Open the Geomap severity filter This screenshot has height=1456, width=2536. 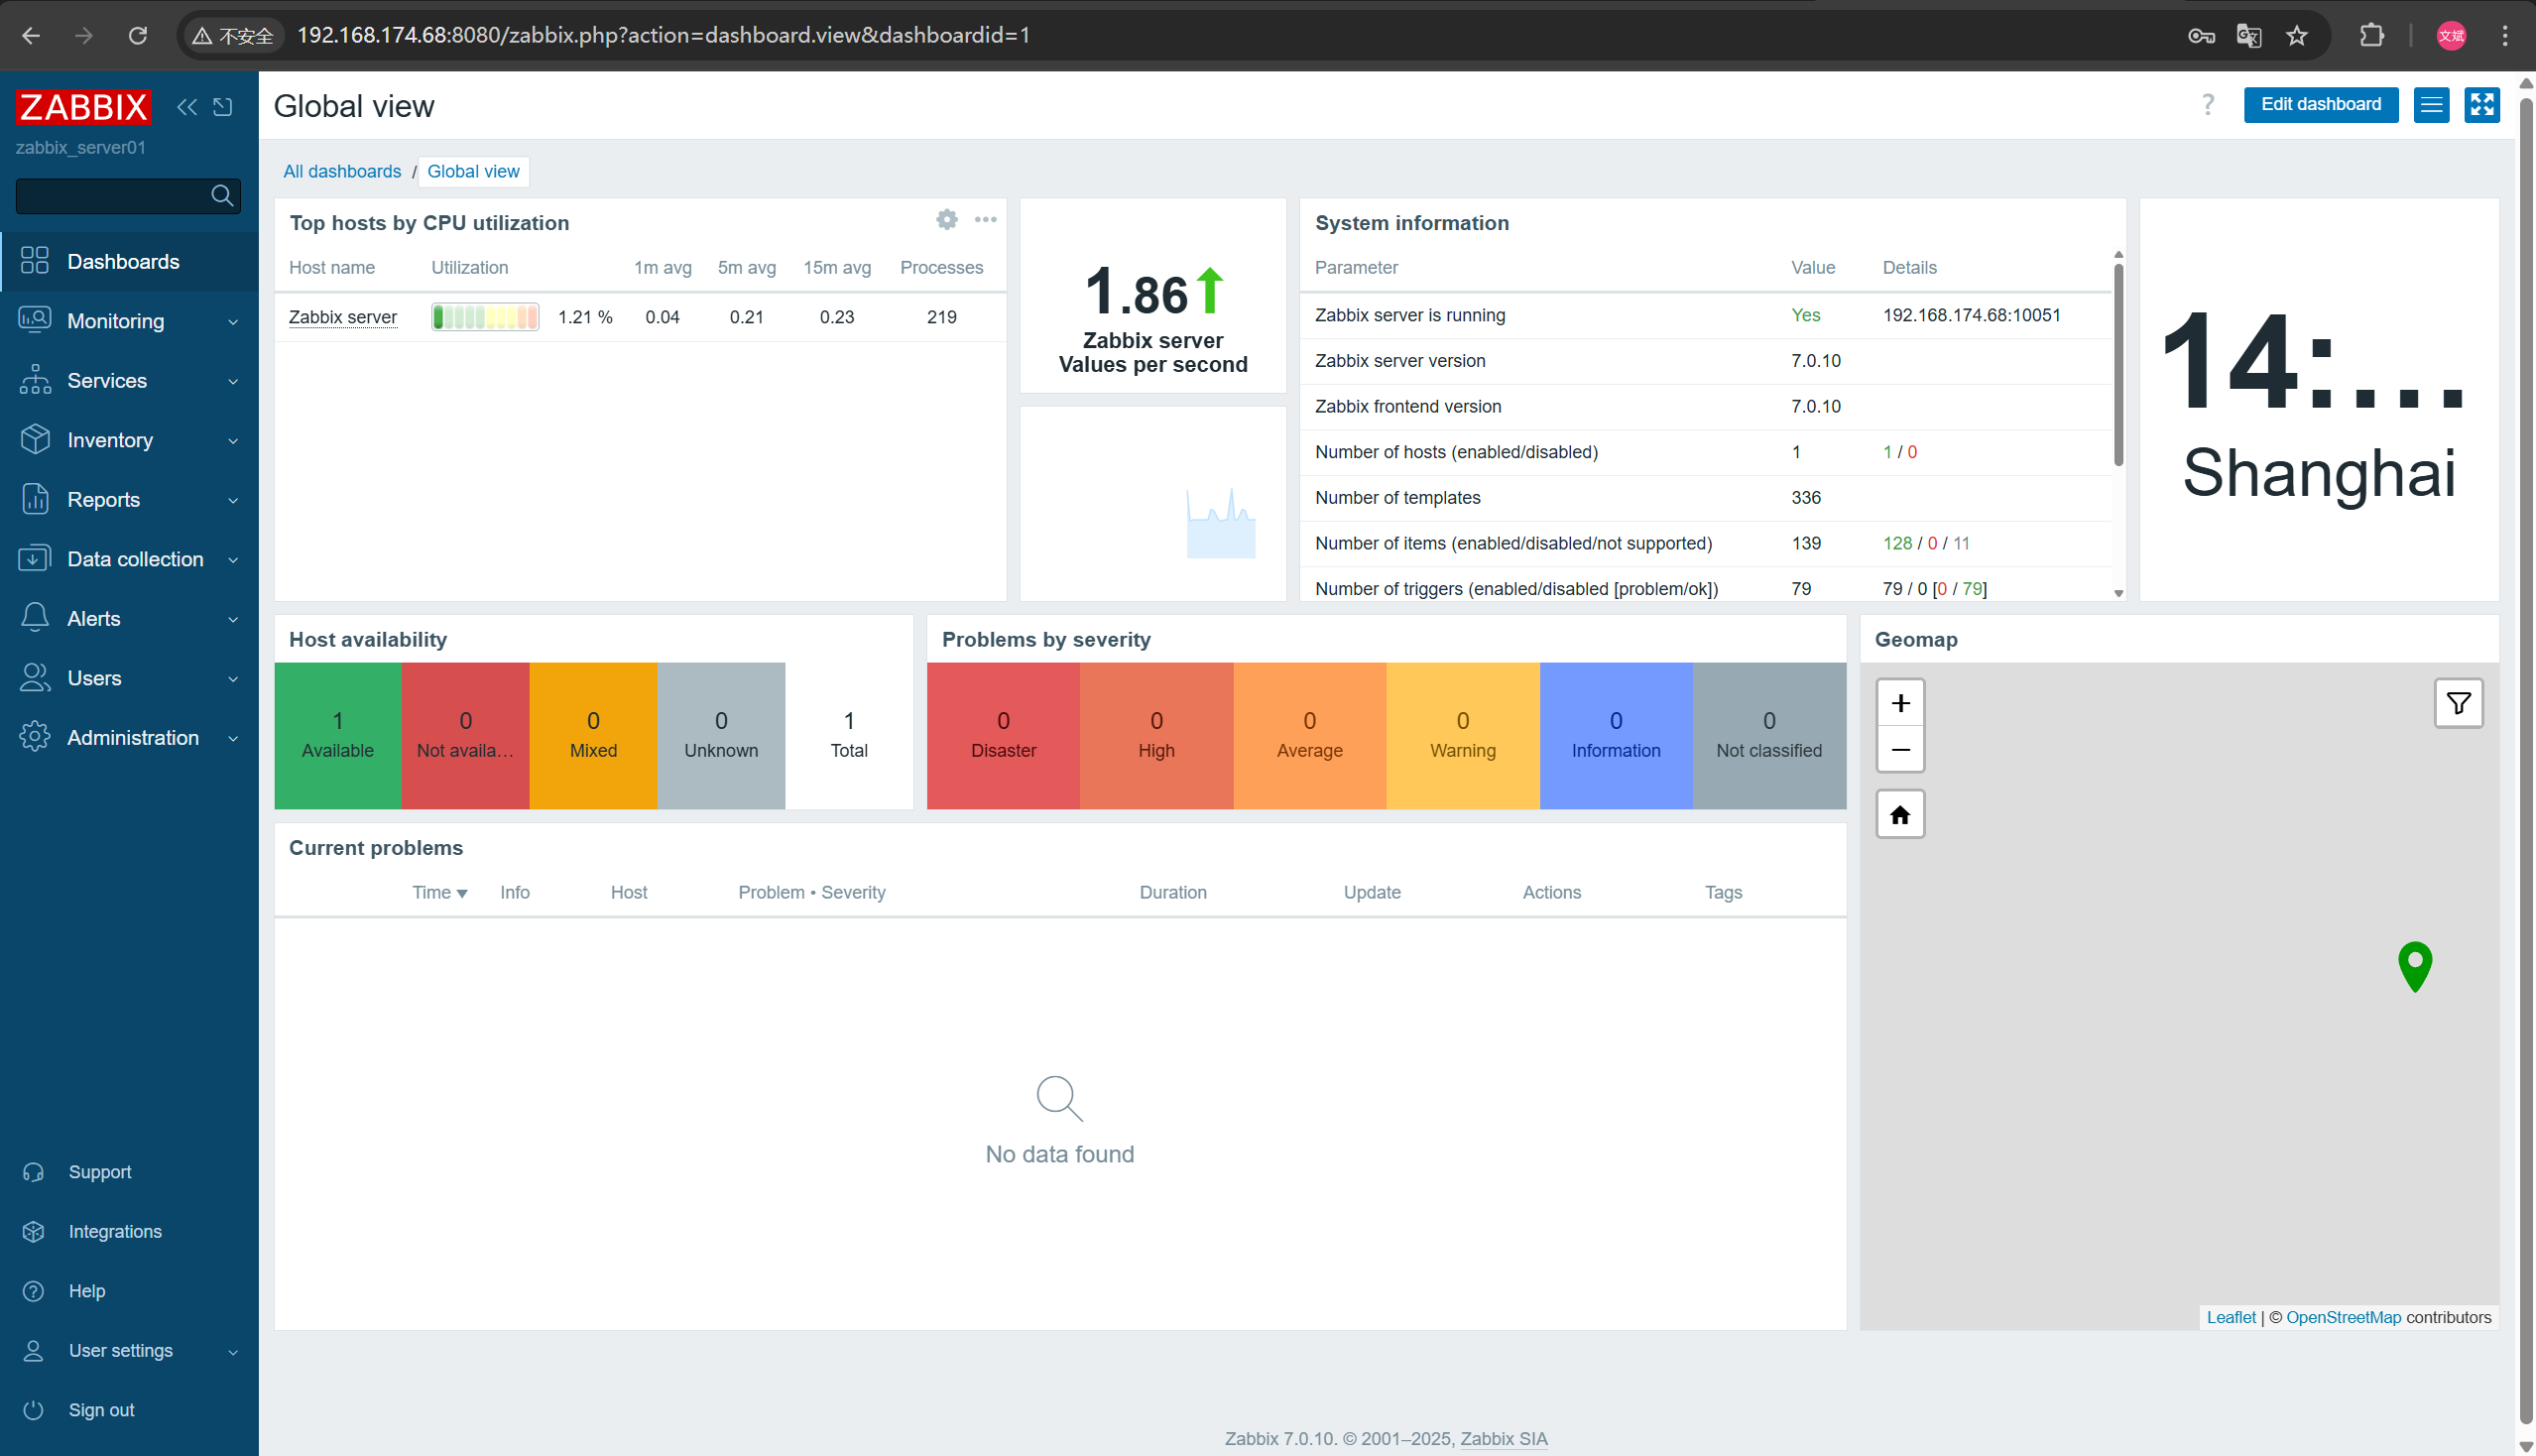click(2458, 704)
